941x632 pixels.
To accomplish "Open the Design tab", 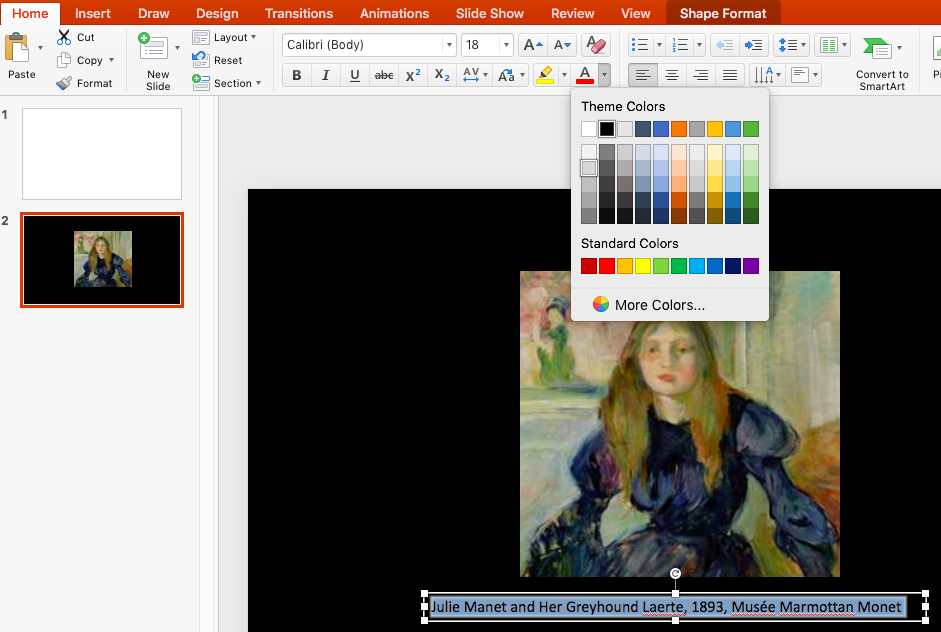I will [x=217, y=13].
